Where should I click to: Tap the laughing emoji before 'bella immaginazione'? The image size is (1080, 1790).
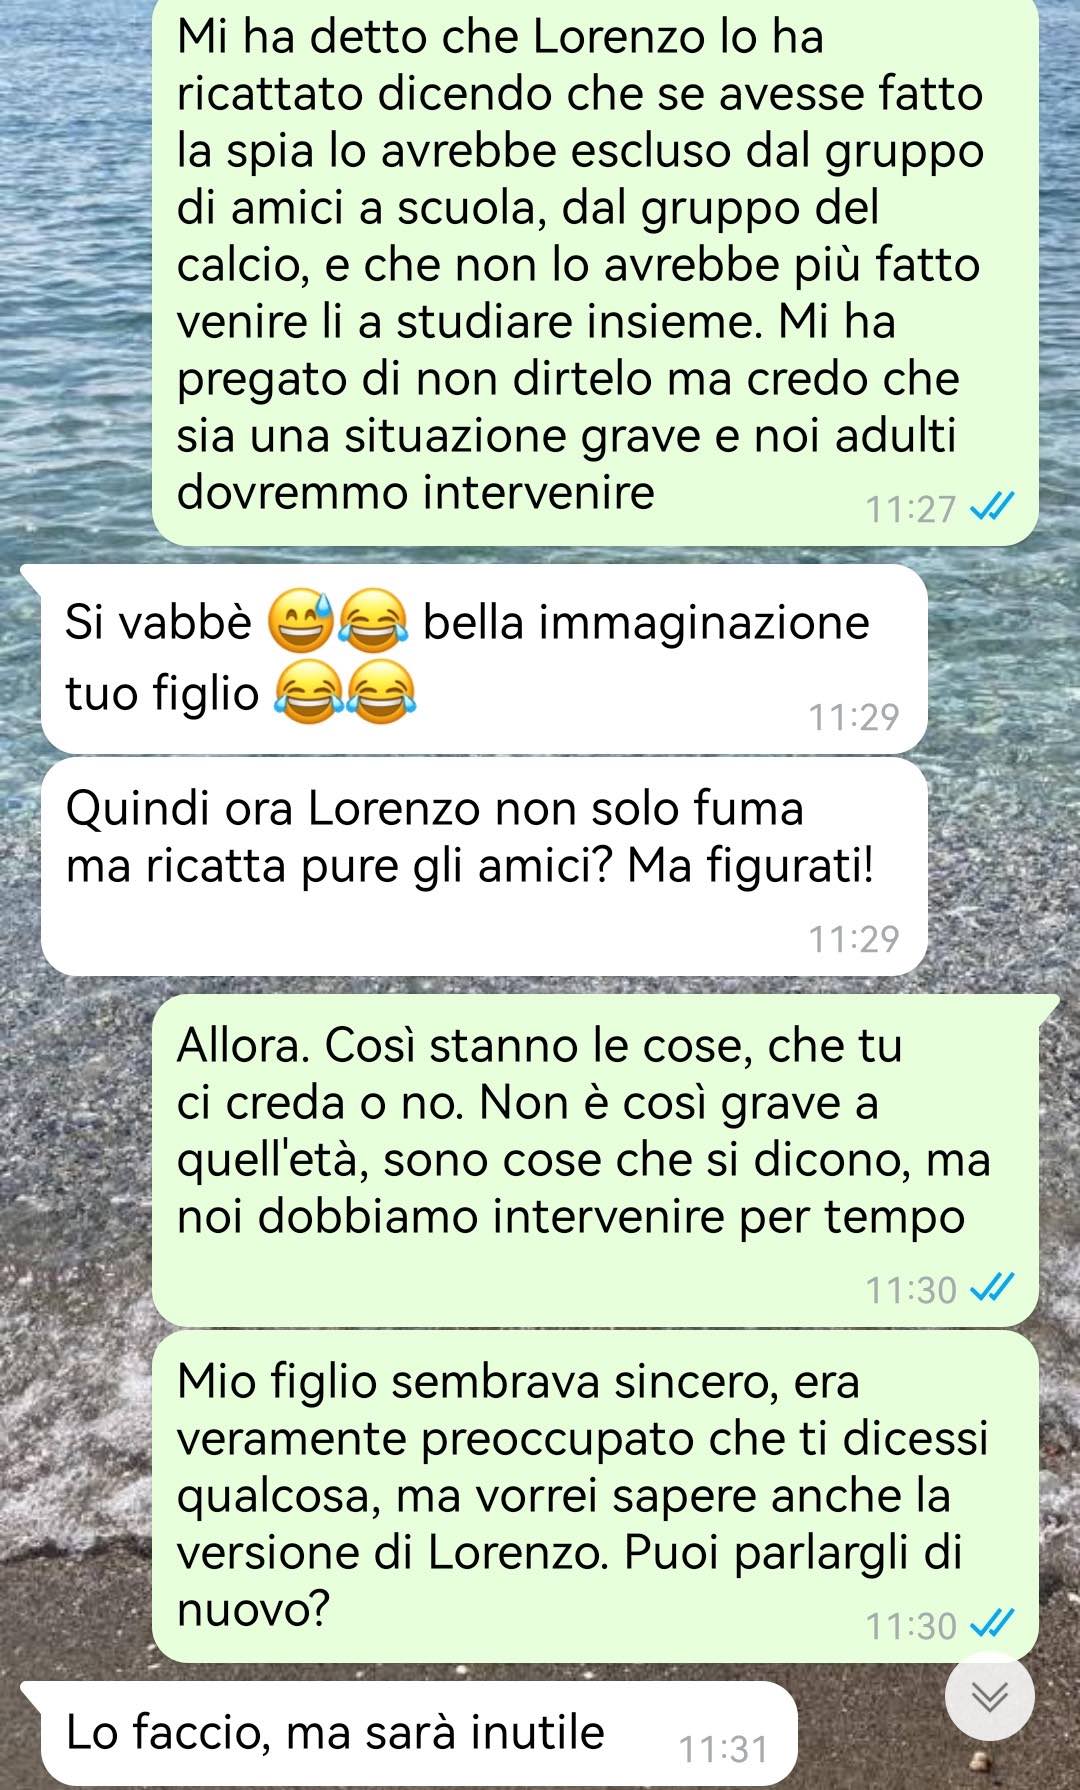tap(373, 621)
